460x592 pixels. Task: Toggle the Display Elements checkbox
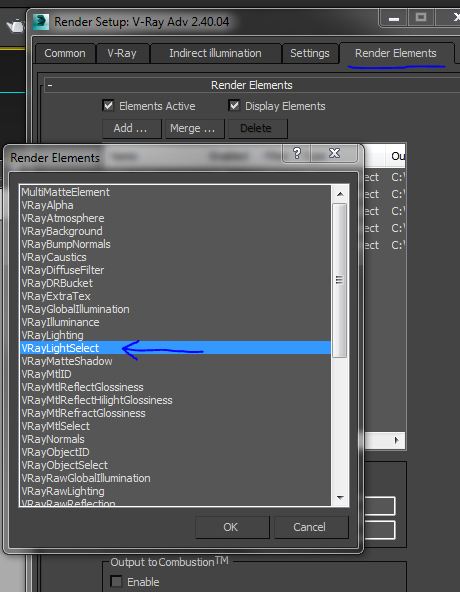click(x=234, y=105)
